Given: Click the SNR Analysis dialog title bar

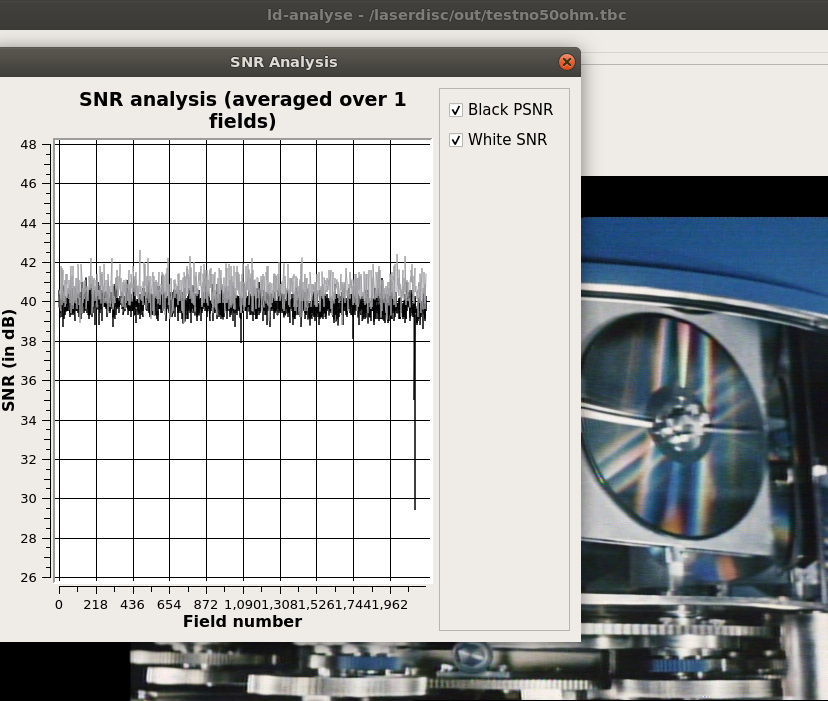Looking at the screenshot, I should 283,62.
